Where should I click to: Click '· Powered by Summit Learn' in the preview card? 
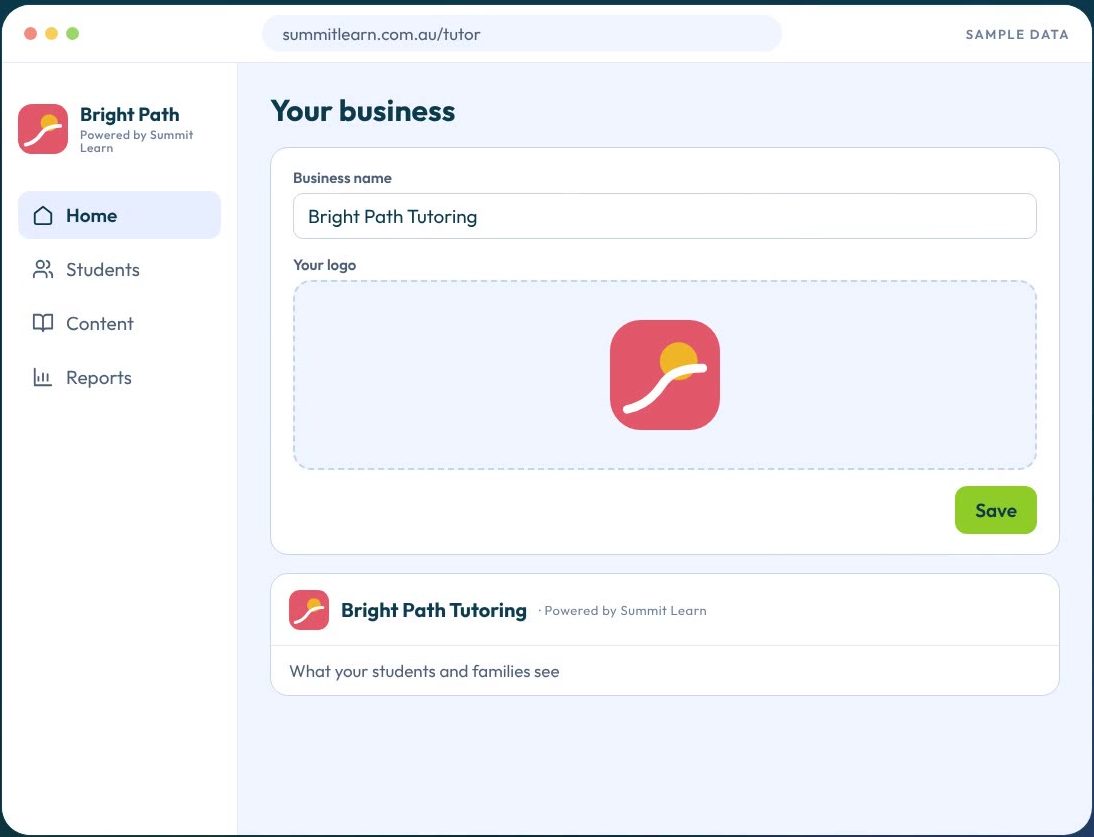coord(622,611)
